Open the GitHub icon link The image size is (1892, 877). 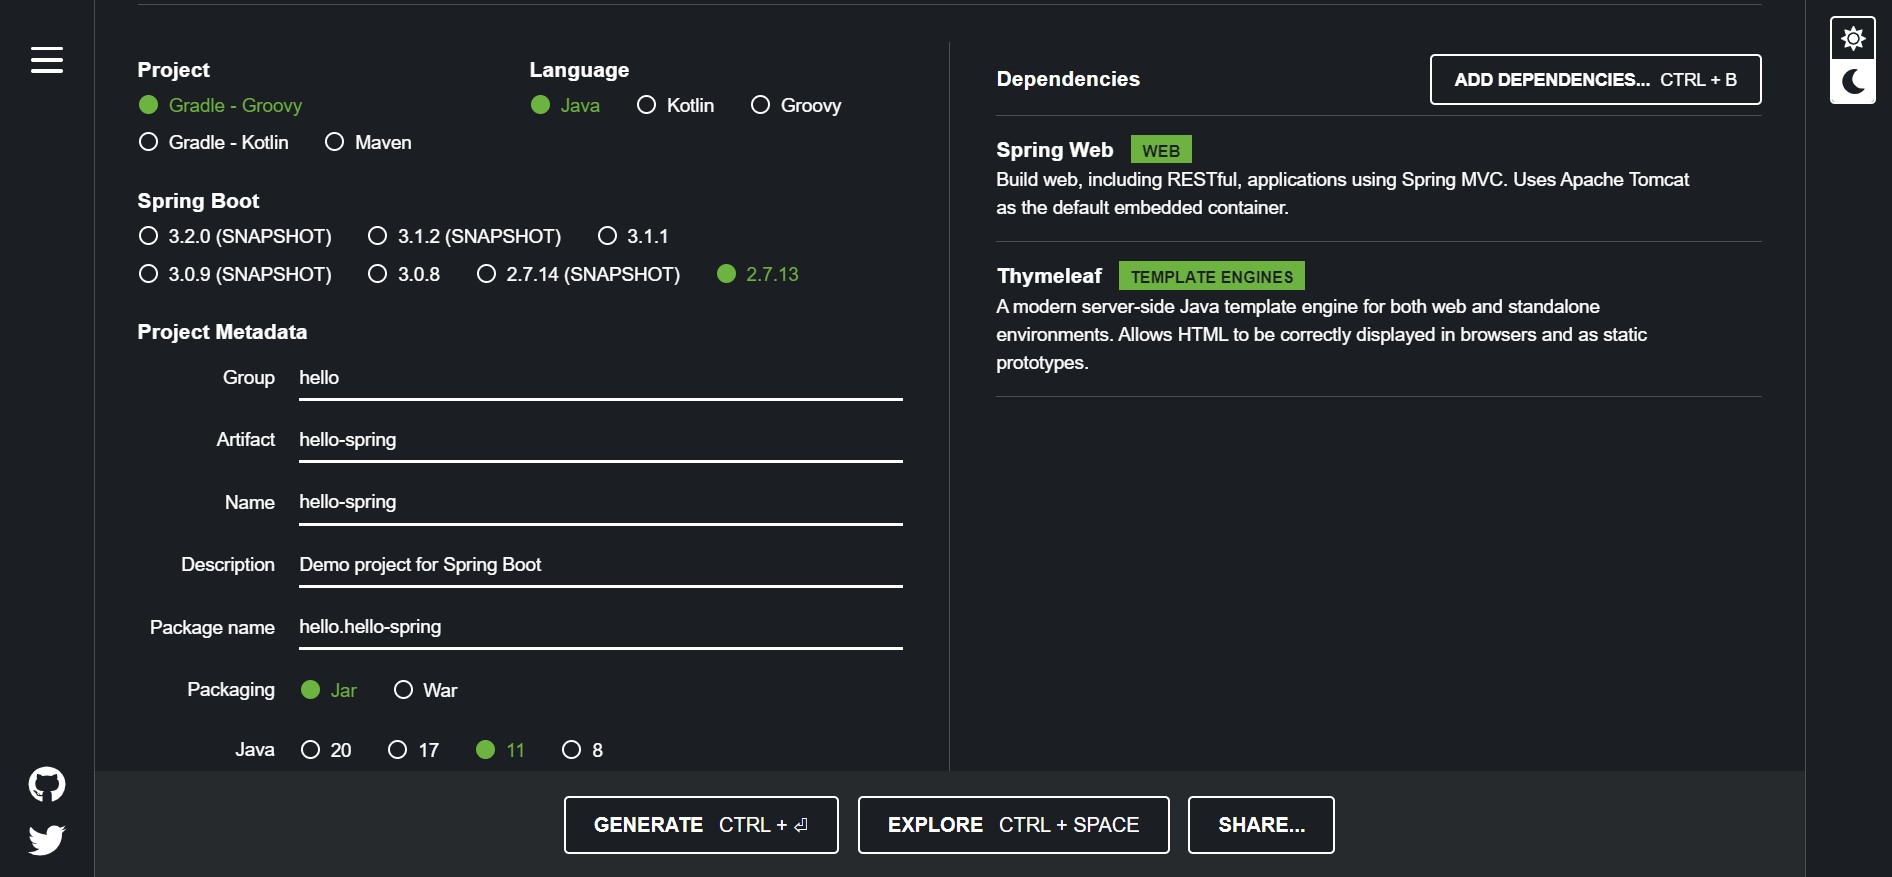[x=47, y=785]
